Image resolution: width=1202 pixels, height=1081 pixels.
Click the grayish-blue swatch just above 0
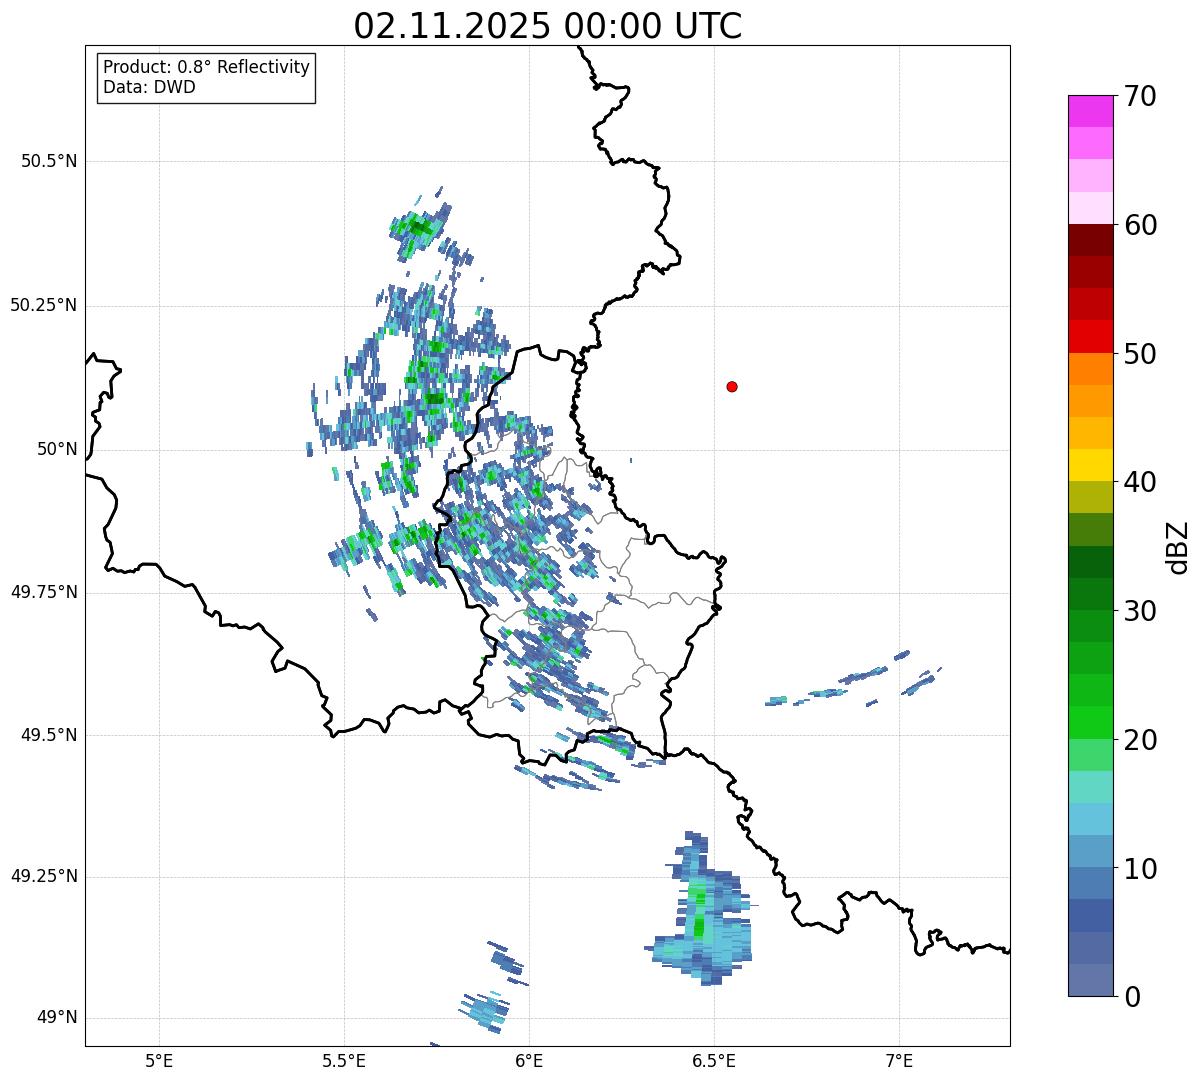1090,980
